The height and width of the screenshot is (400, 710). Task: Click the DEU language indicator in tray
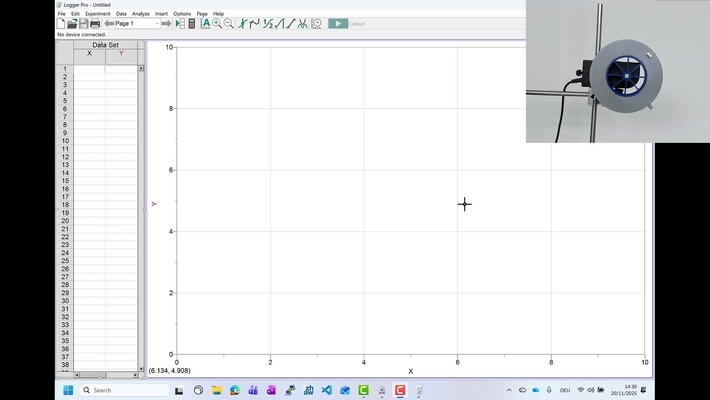[x=565, y=390]
